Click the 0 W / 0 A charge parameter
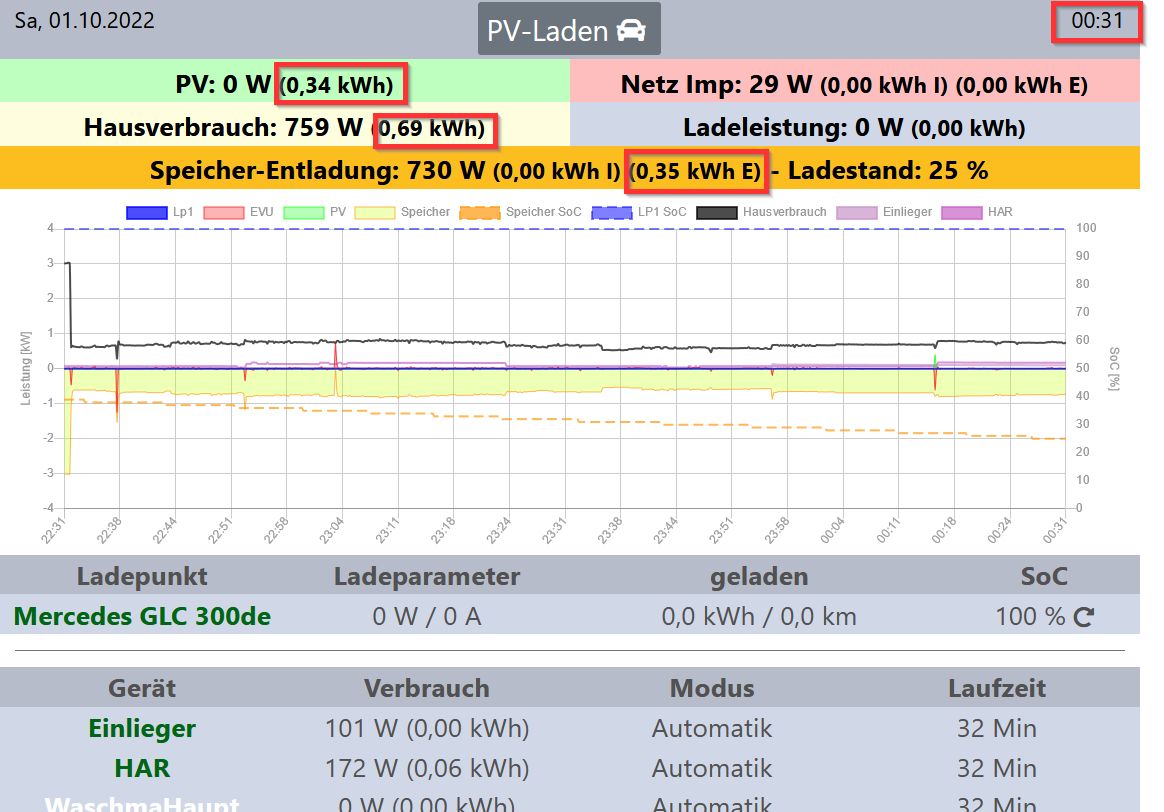The width and height of the screenshot is (1164, 812). tap(427, 617)
